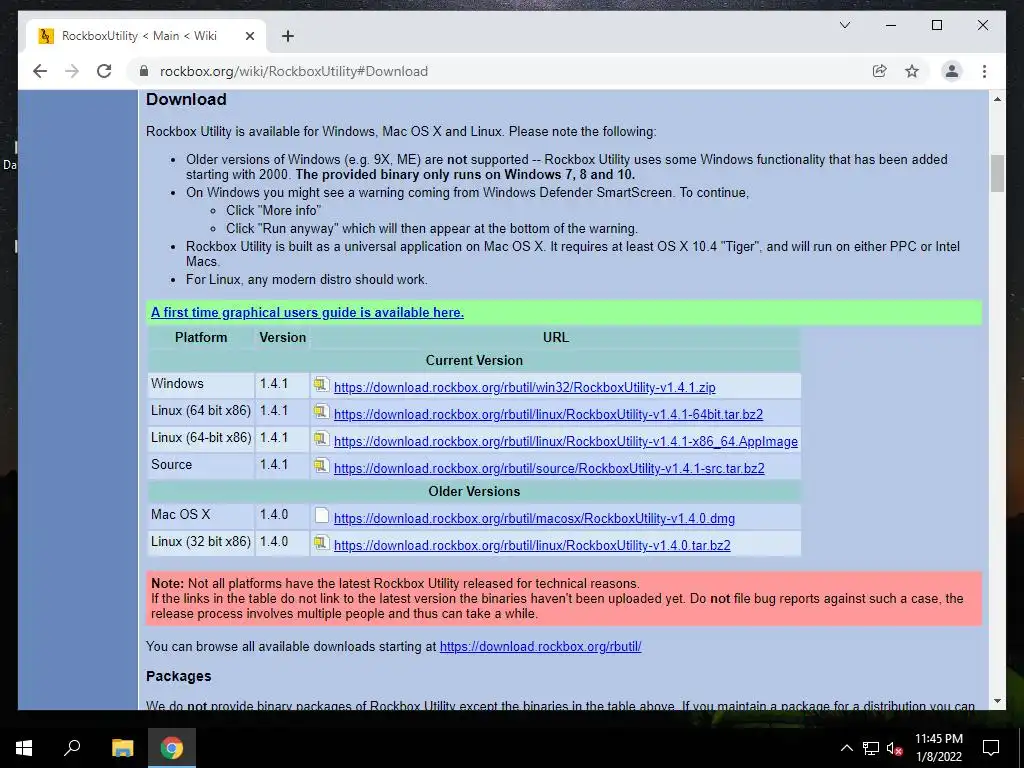This screenshot has height=768, width=1024.
Task: Open network status in system tray
Action: pyautogui.click(x=871, y=748)
